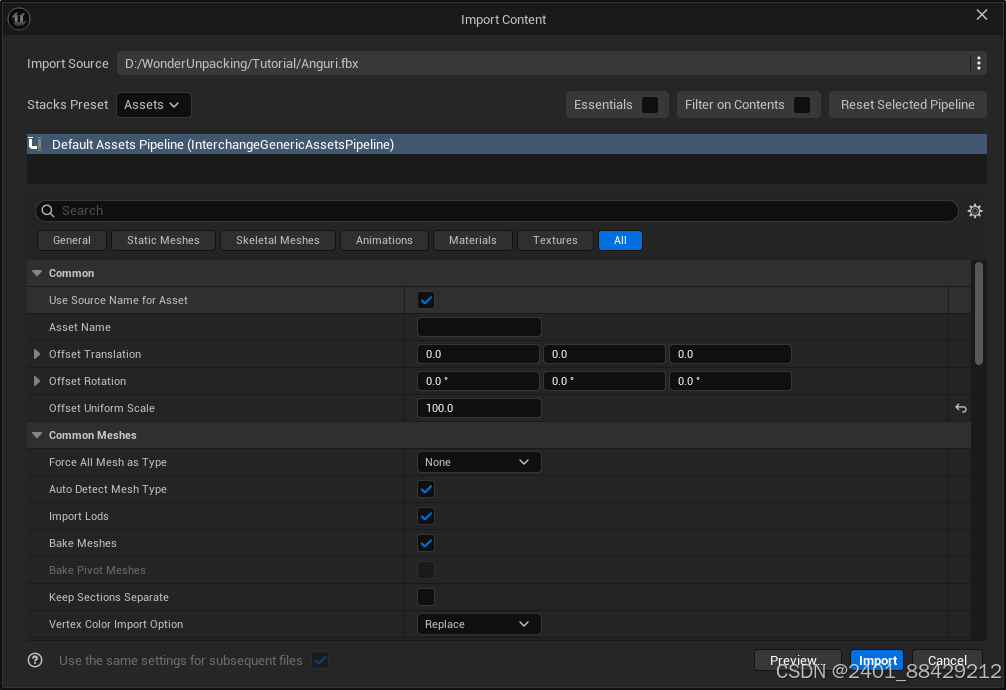1006x690 pixels.
Task: Switch to the Animations tab
Action: click(384, 240)
